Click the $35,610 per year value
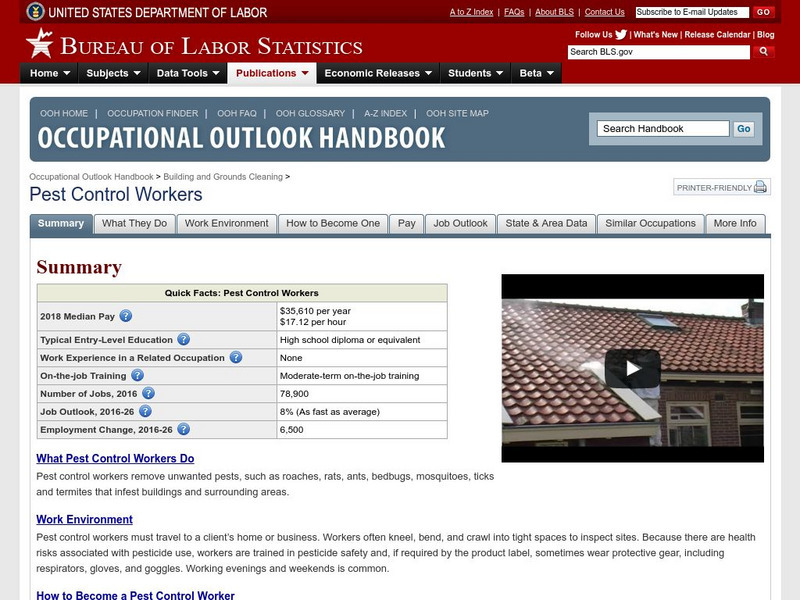This screenshot has width=800, height=600. pos(315,311)
